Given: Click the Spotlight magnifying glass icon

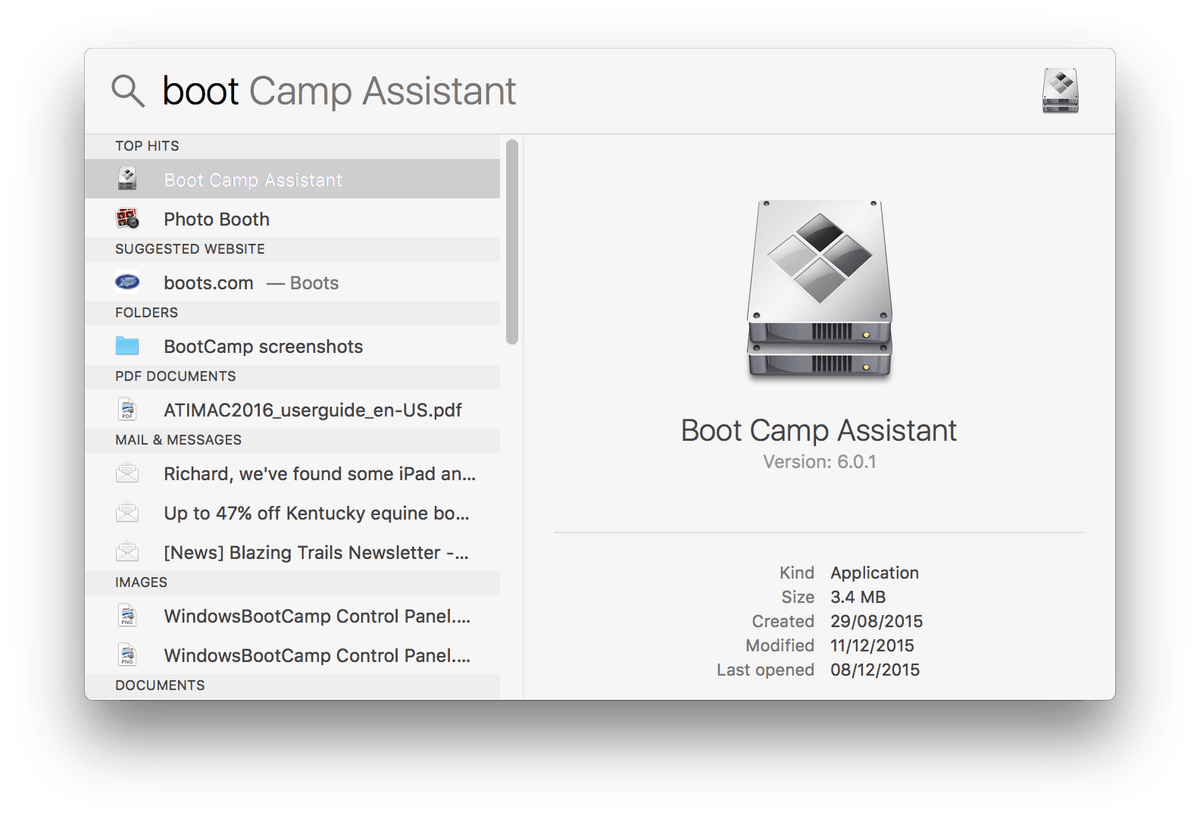Looking at the screenshot, I should pyautogui.click(x=128, y=91).
